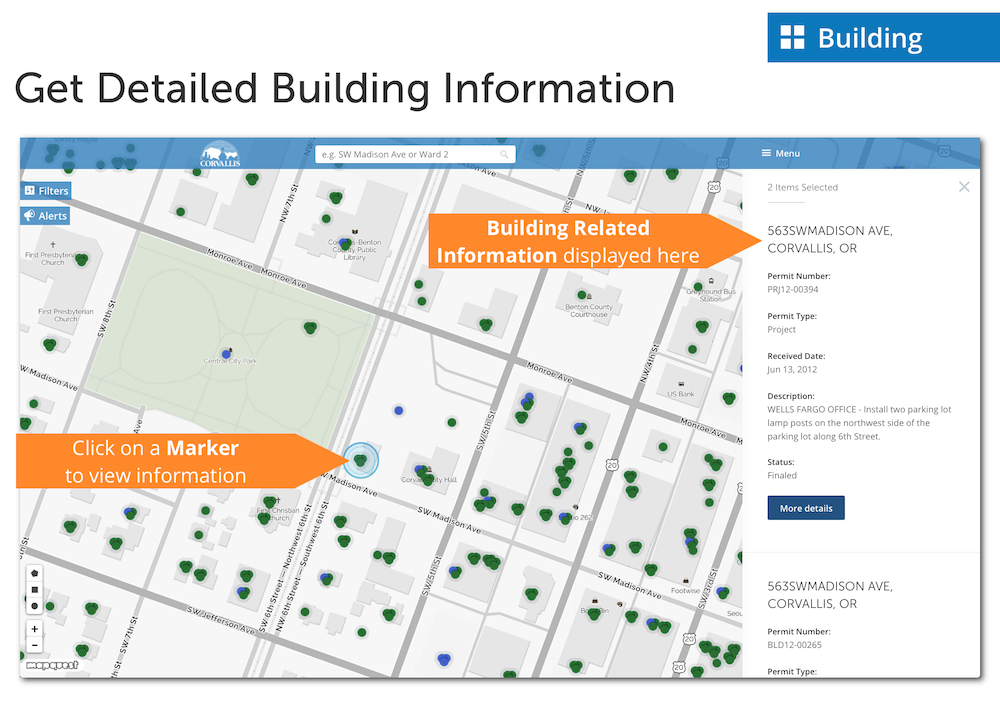Select permit number PRJ12-00394 text

coord(793,290)
